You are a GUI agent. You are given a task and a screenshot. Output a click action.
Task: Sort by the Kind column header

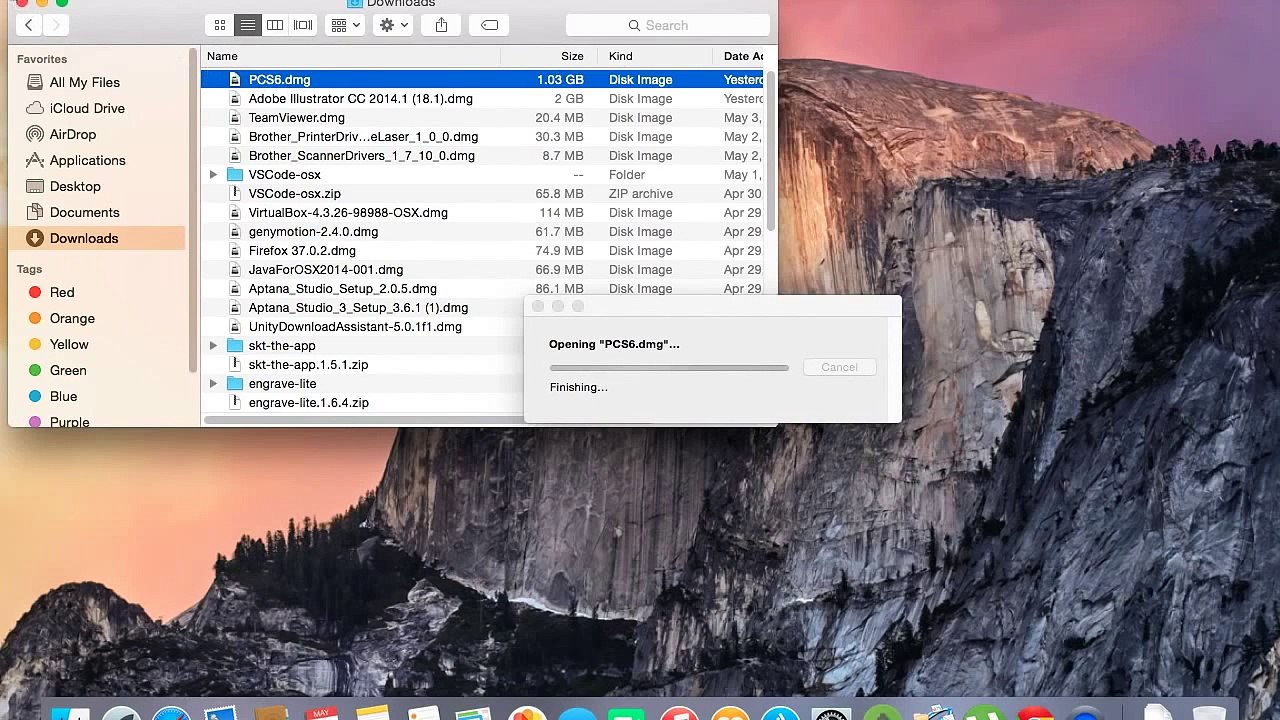654,56
